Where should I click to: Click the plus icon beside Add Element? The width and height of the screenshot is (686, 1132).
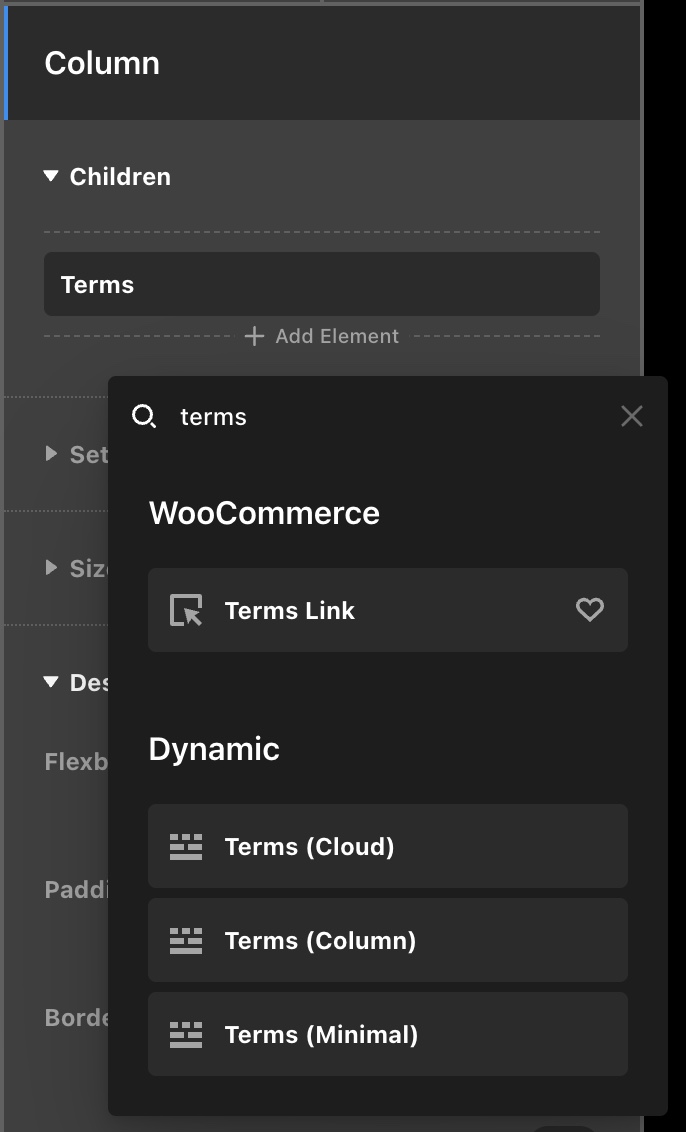[x=254, y=337]
